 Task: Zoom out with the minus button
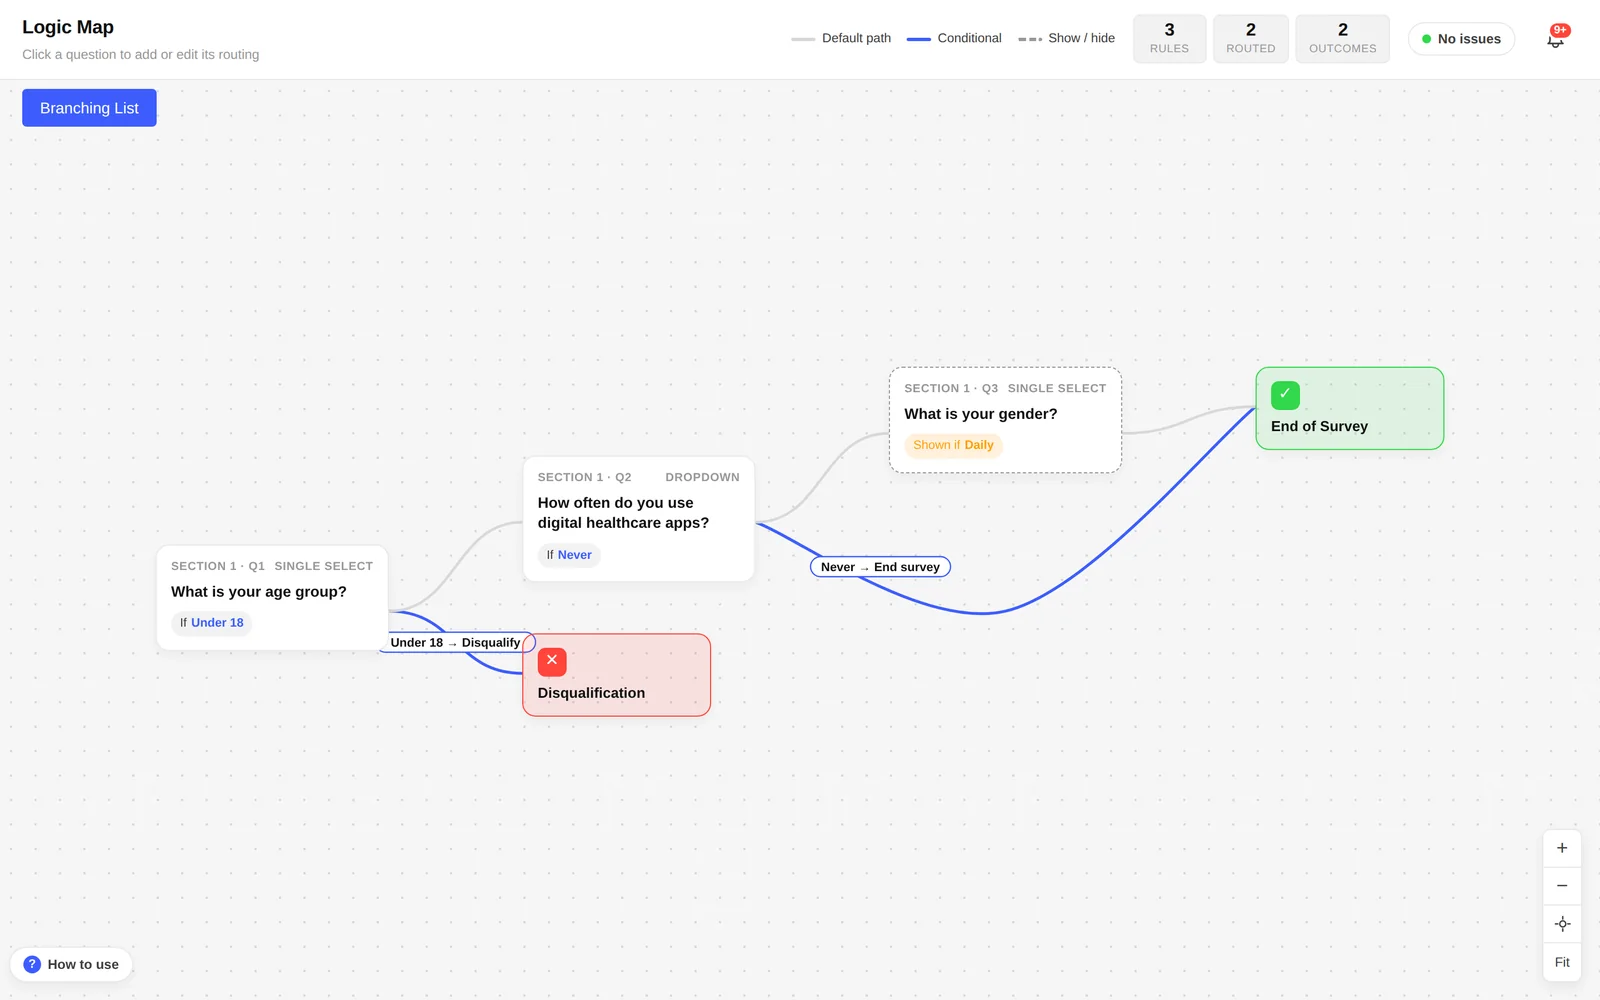(x=1562, y=886)
